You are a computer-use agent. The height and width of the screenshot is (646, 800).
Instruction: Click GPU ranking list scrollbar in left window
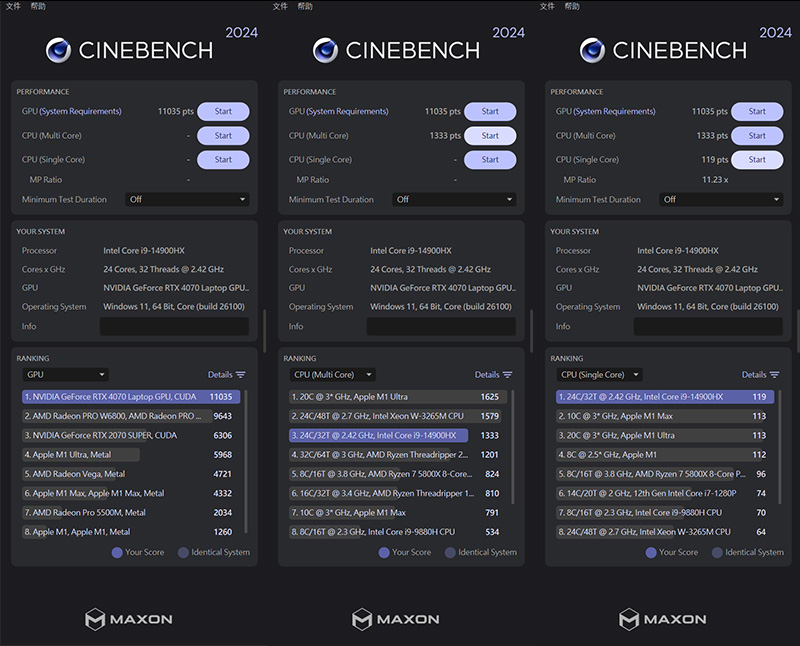(246, 461)
